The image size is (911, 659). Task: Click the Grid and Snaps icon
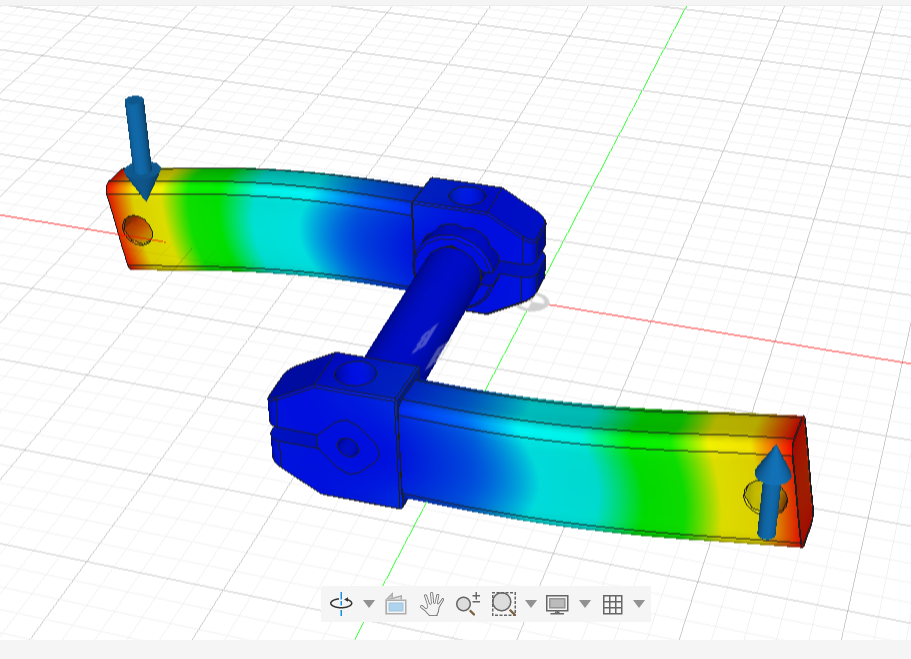point(613,604)
